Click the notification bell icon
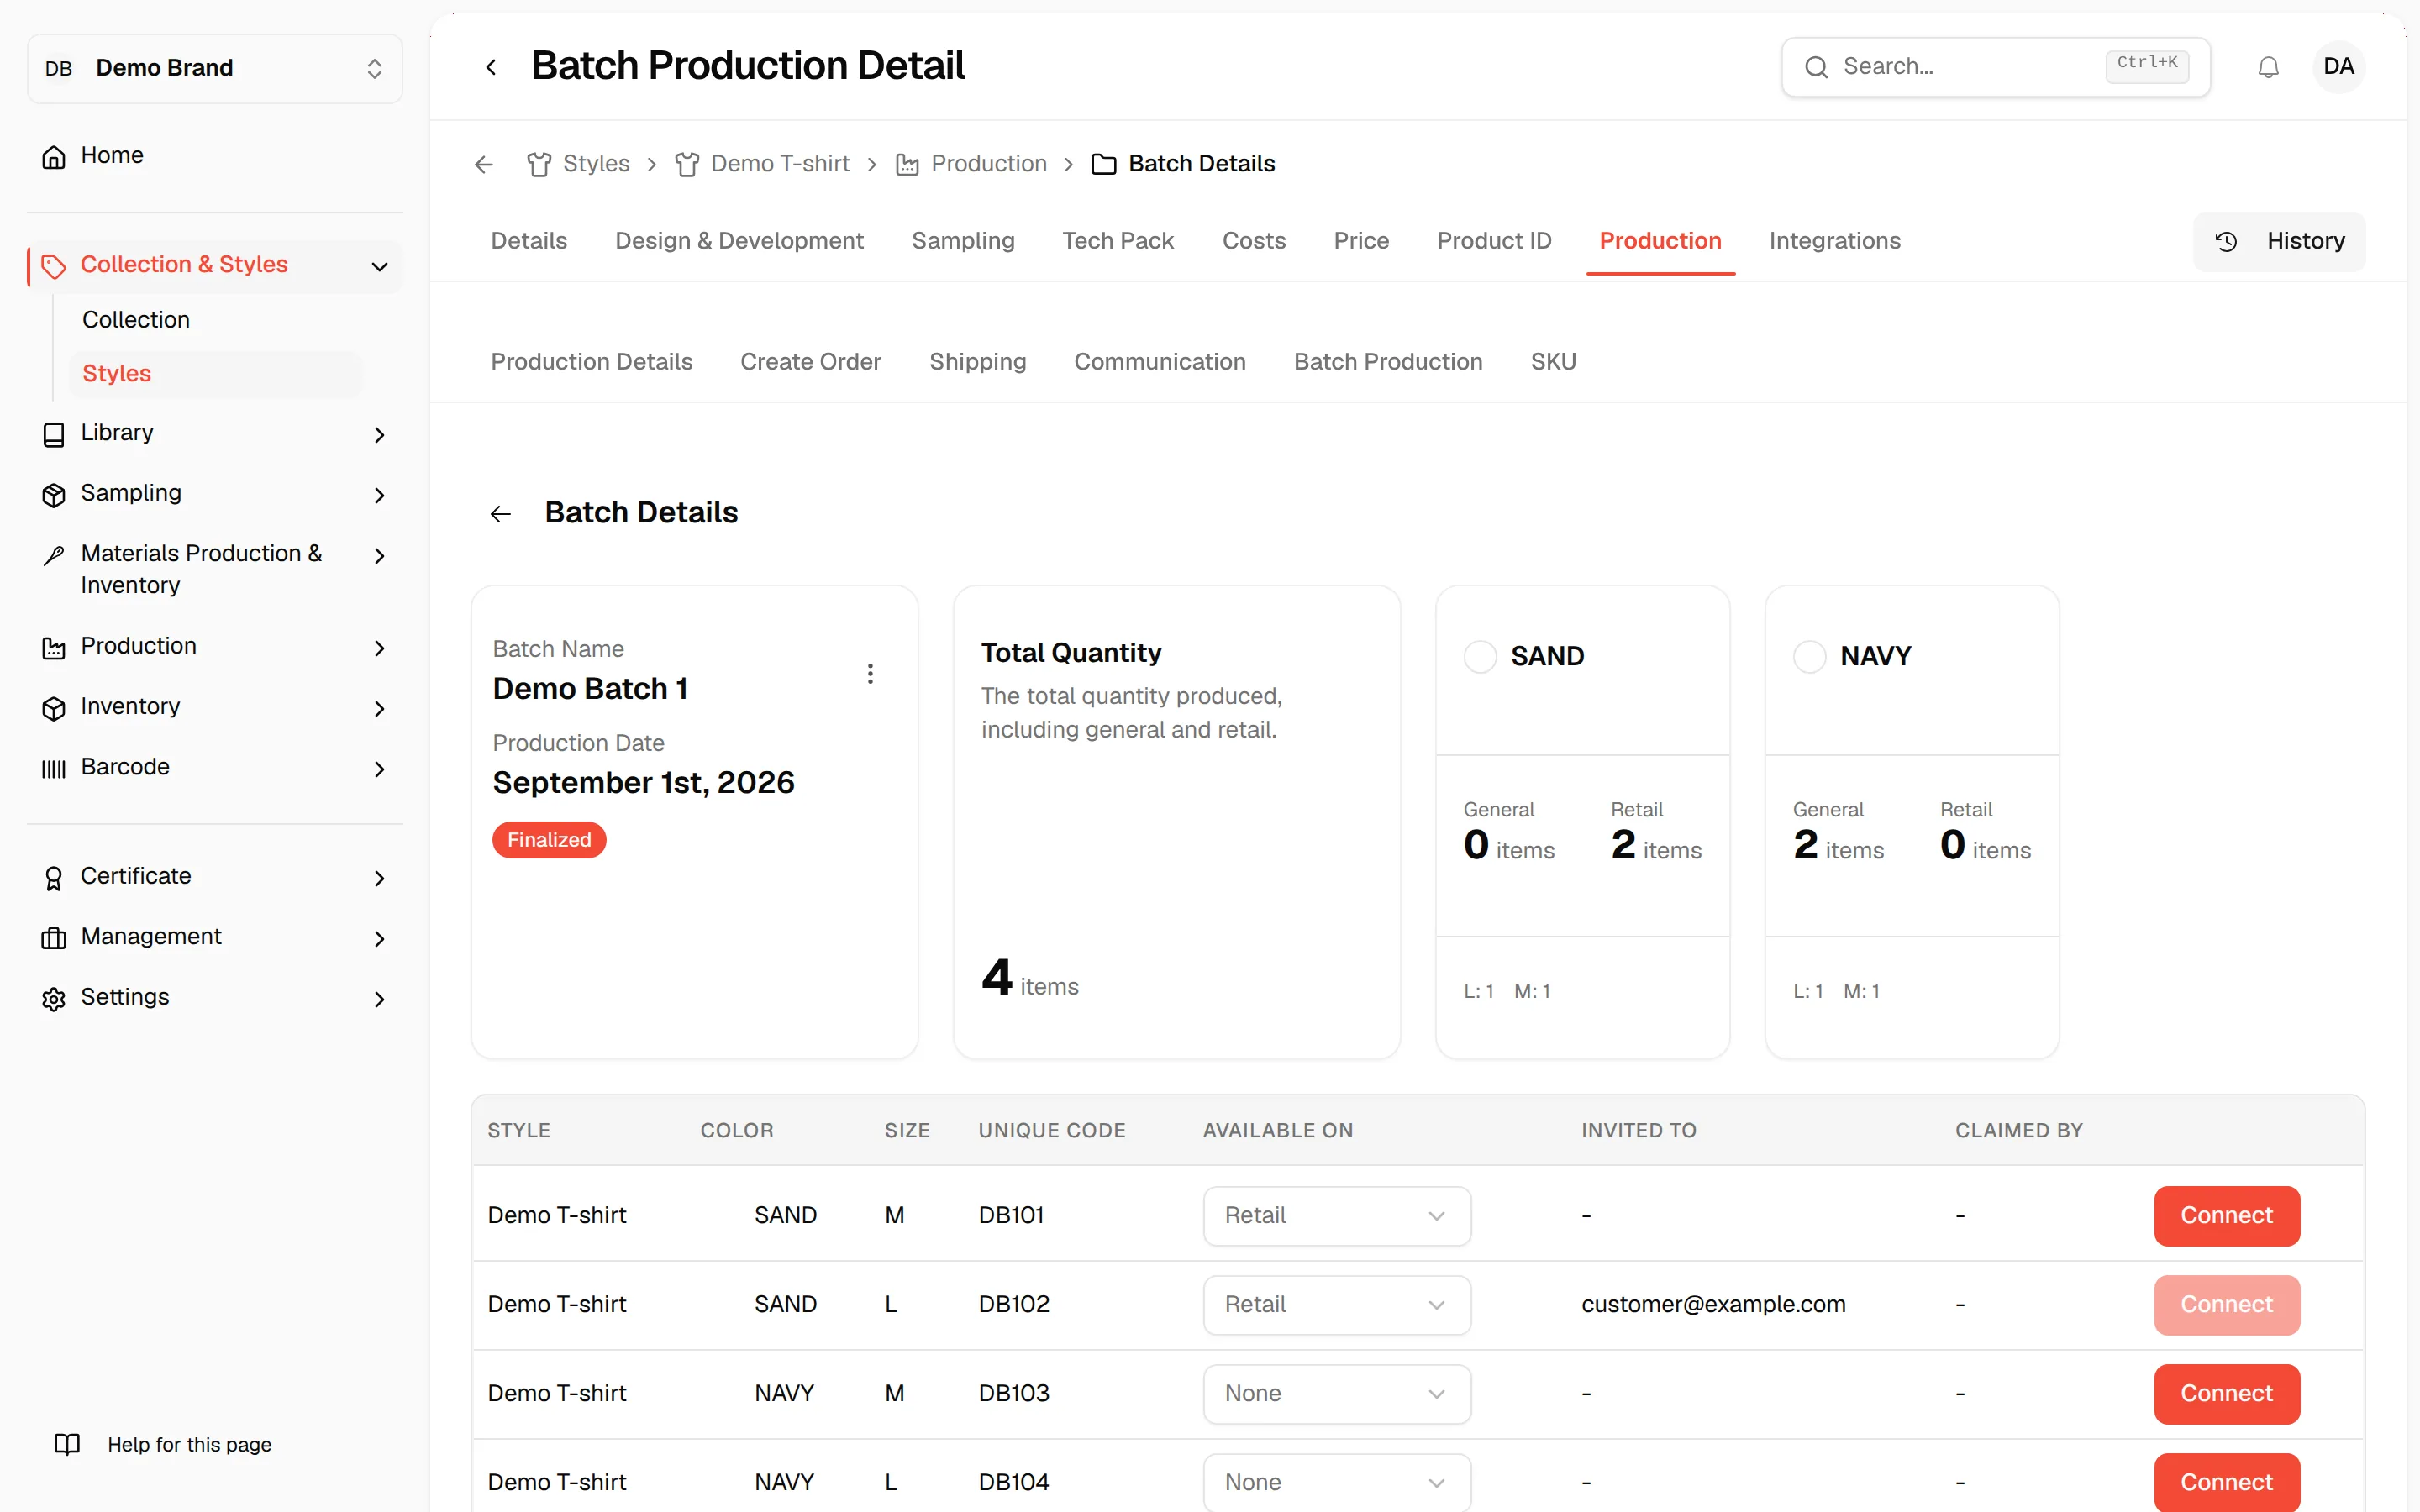Viewport: 2420px width, 1512px height. [x=2268, y=67]
